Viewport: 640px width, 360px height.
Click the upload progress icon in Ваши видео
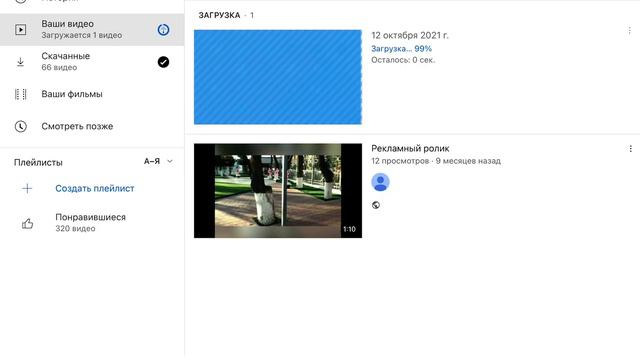point(163,29)
